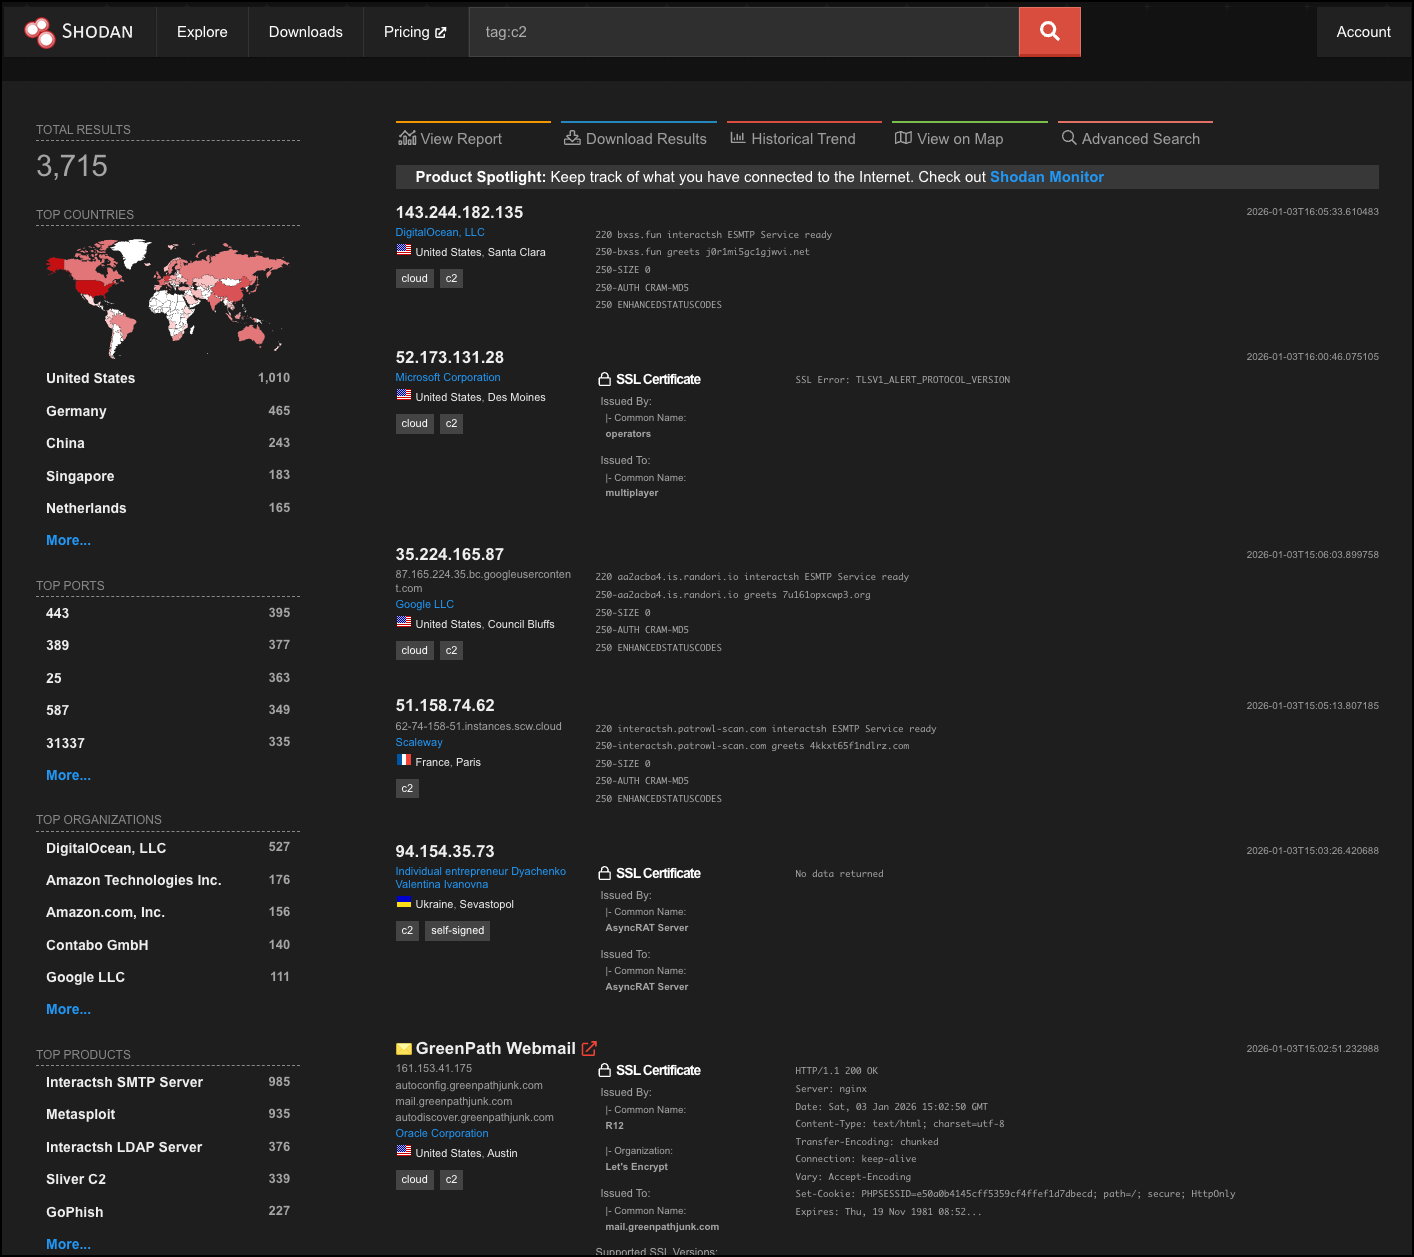Expand More under Top Ports
This screenshot has width=1414, height=1257.
click(68, 775)
